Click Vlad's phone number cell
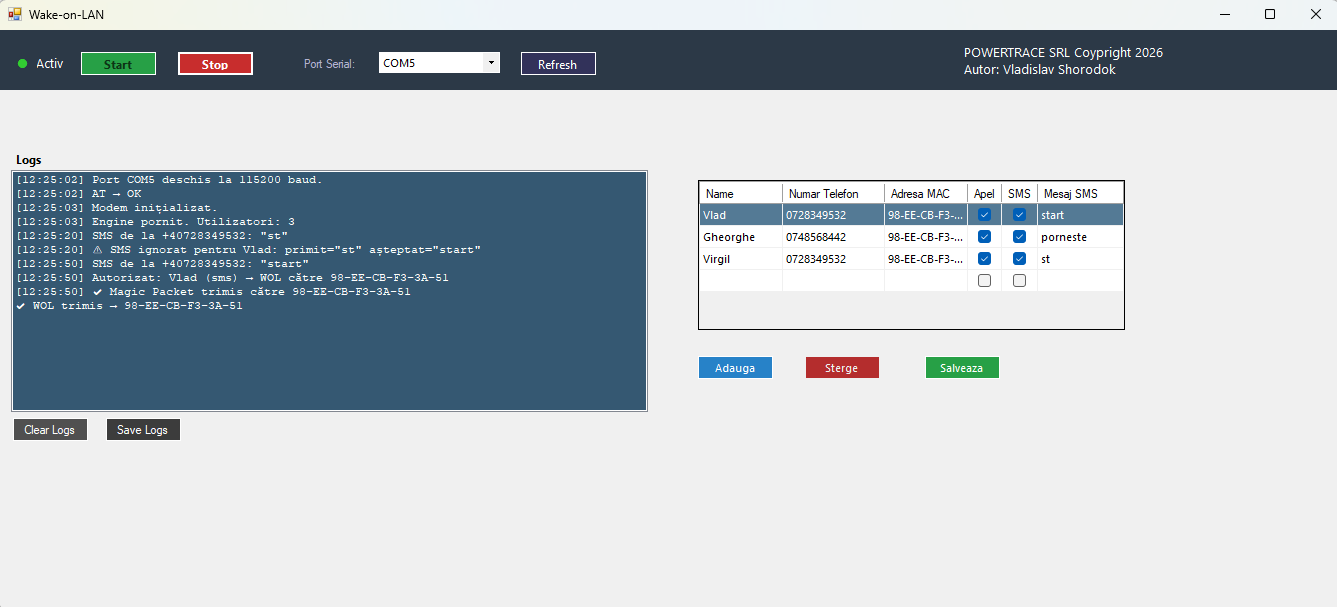 [833, 215]
